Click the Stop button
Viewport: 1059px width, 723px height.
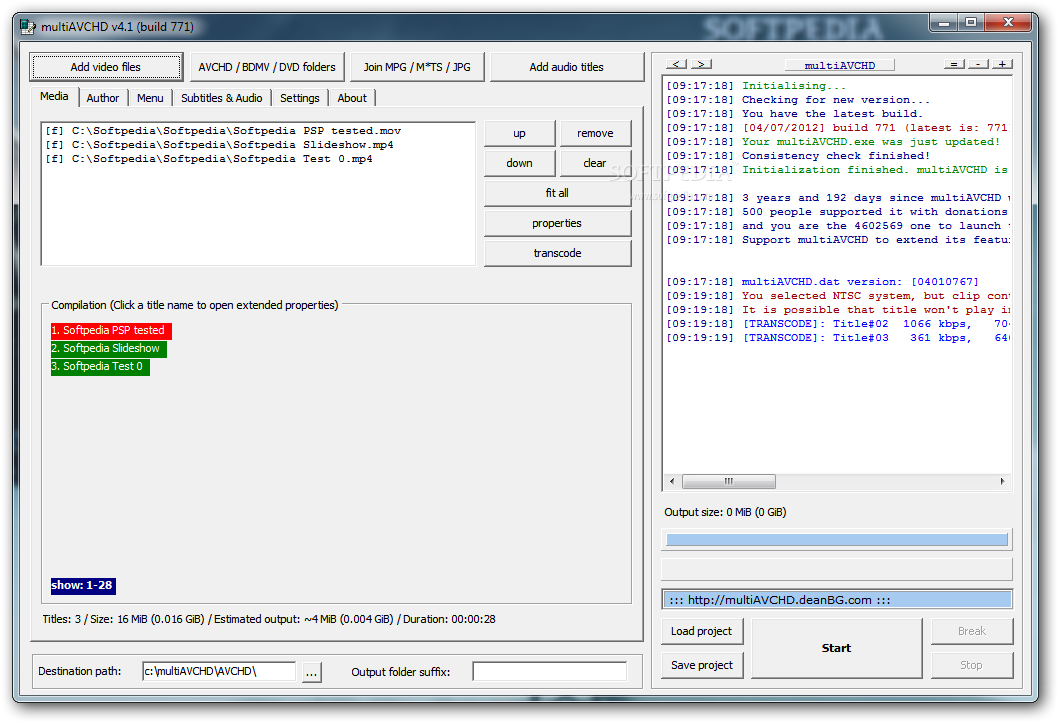tap(972, 665)
